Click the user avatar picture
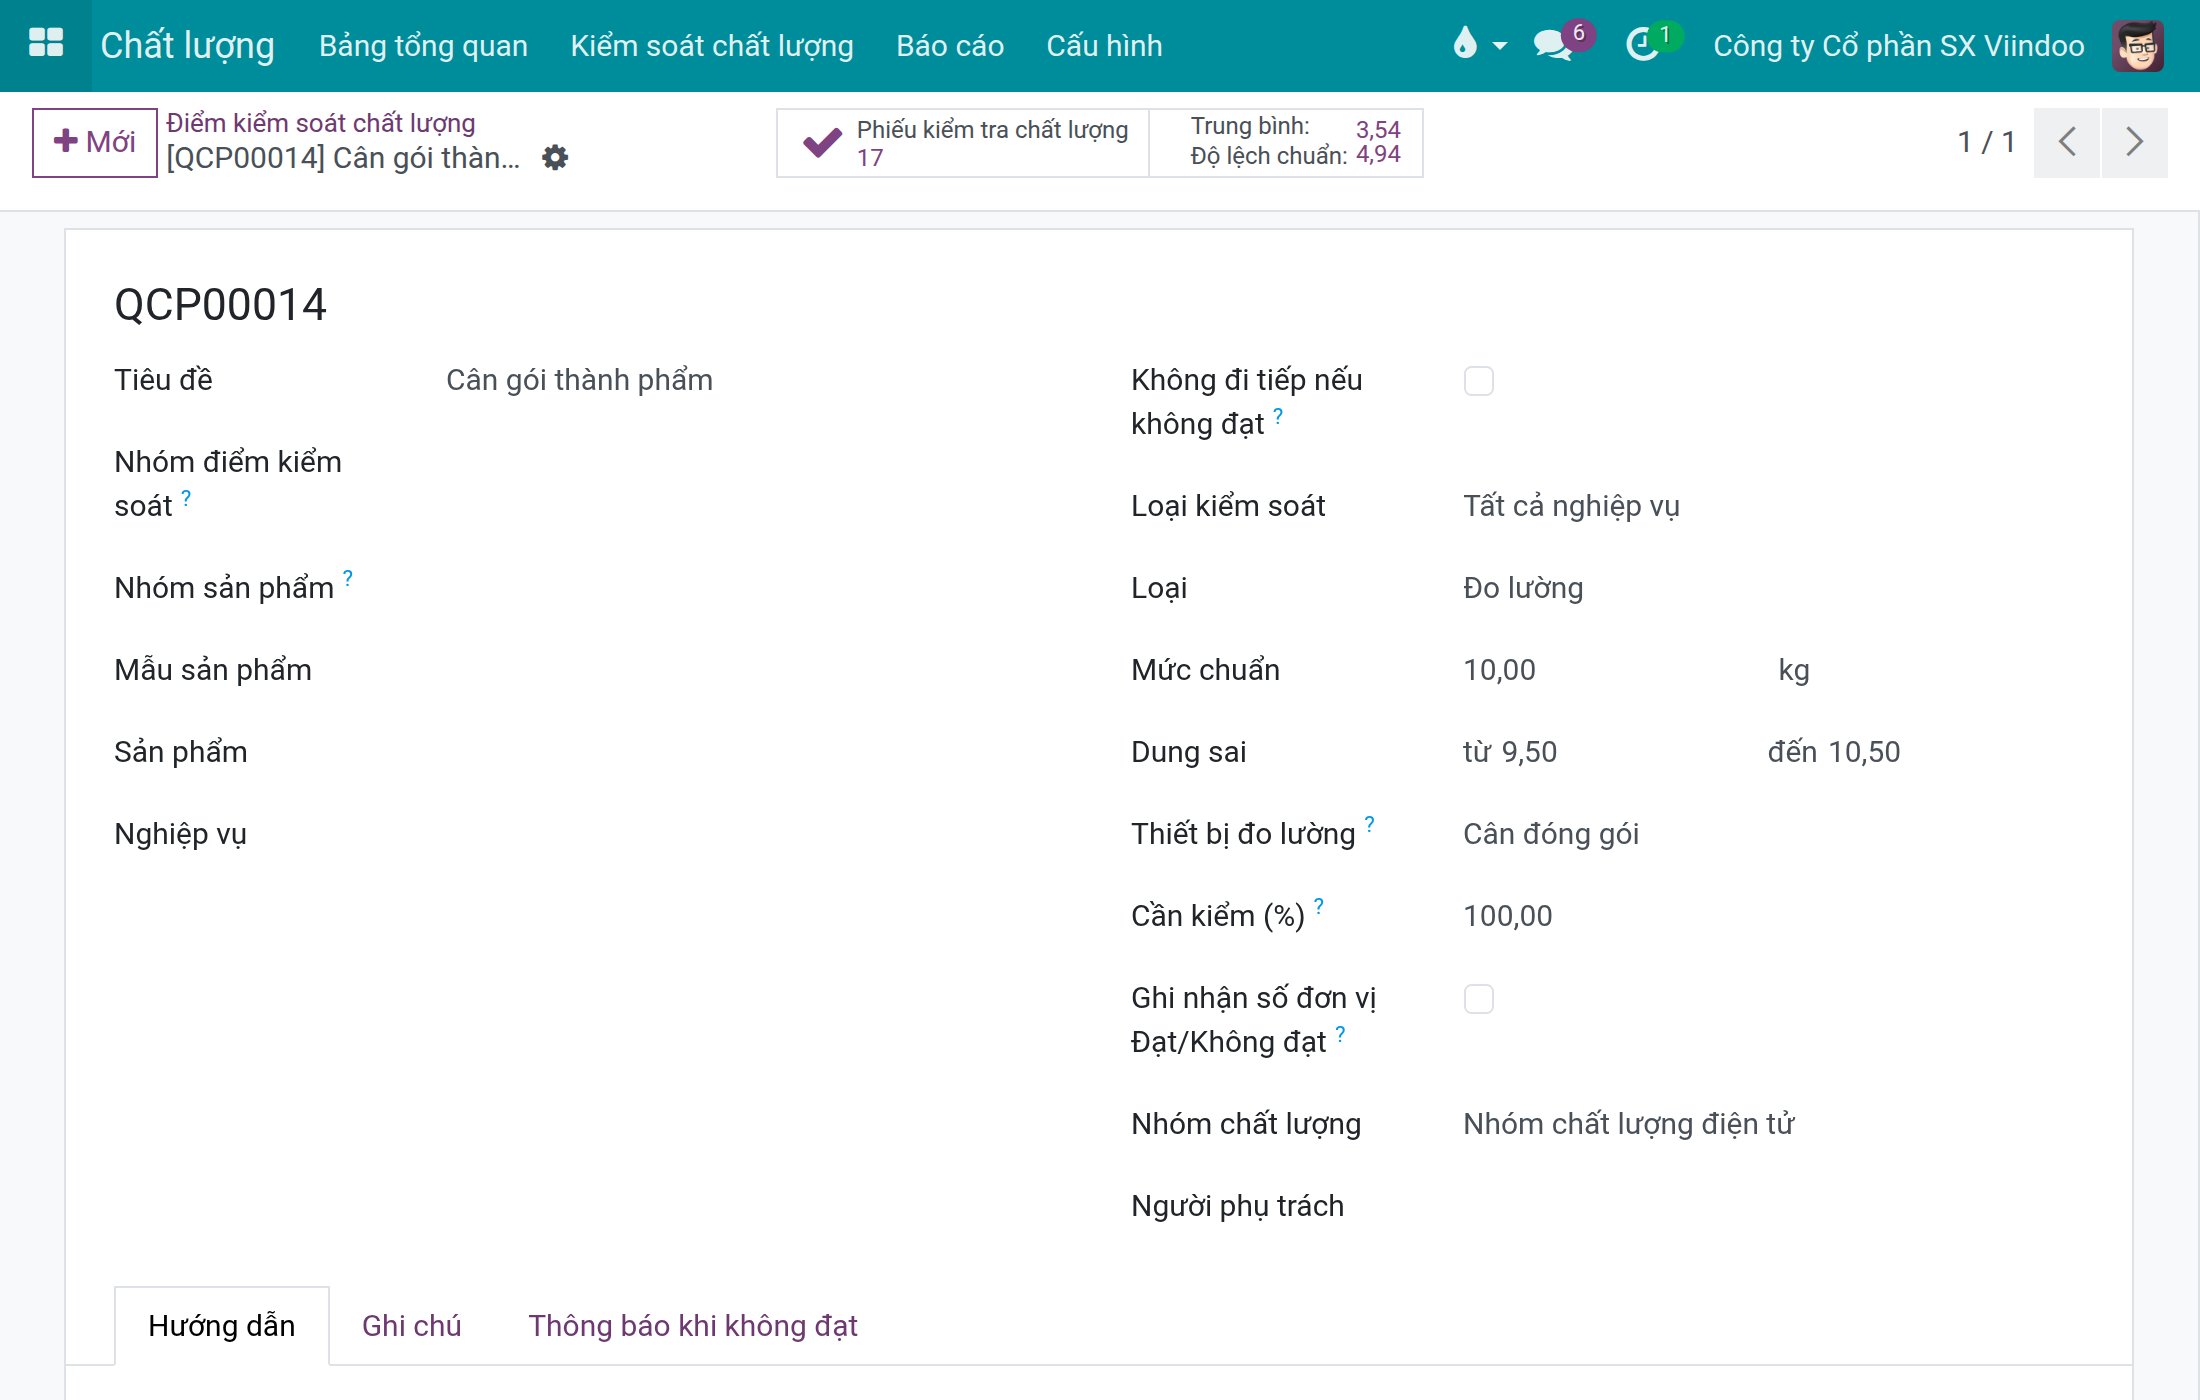The image size is (2200, 1400). [2138, 45]
